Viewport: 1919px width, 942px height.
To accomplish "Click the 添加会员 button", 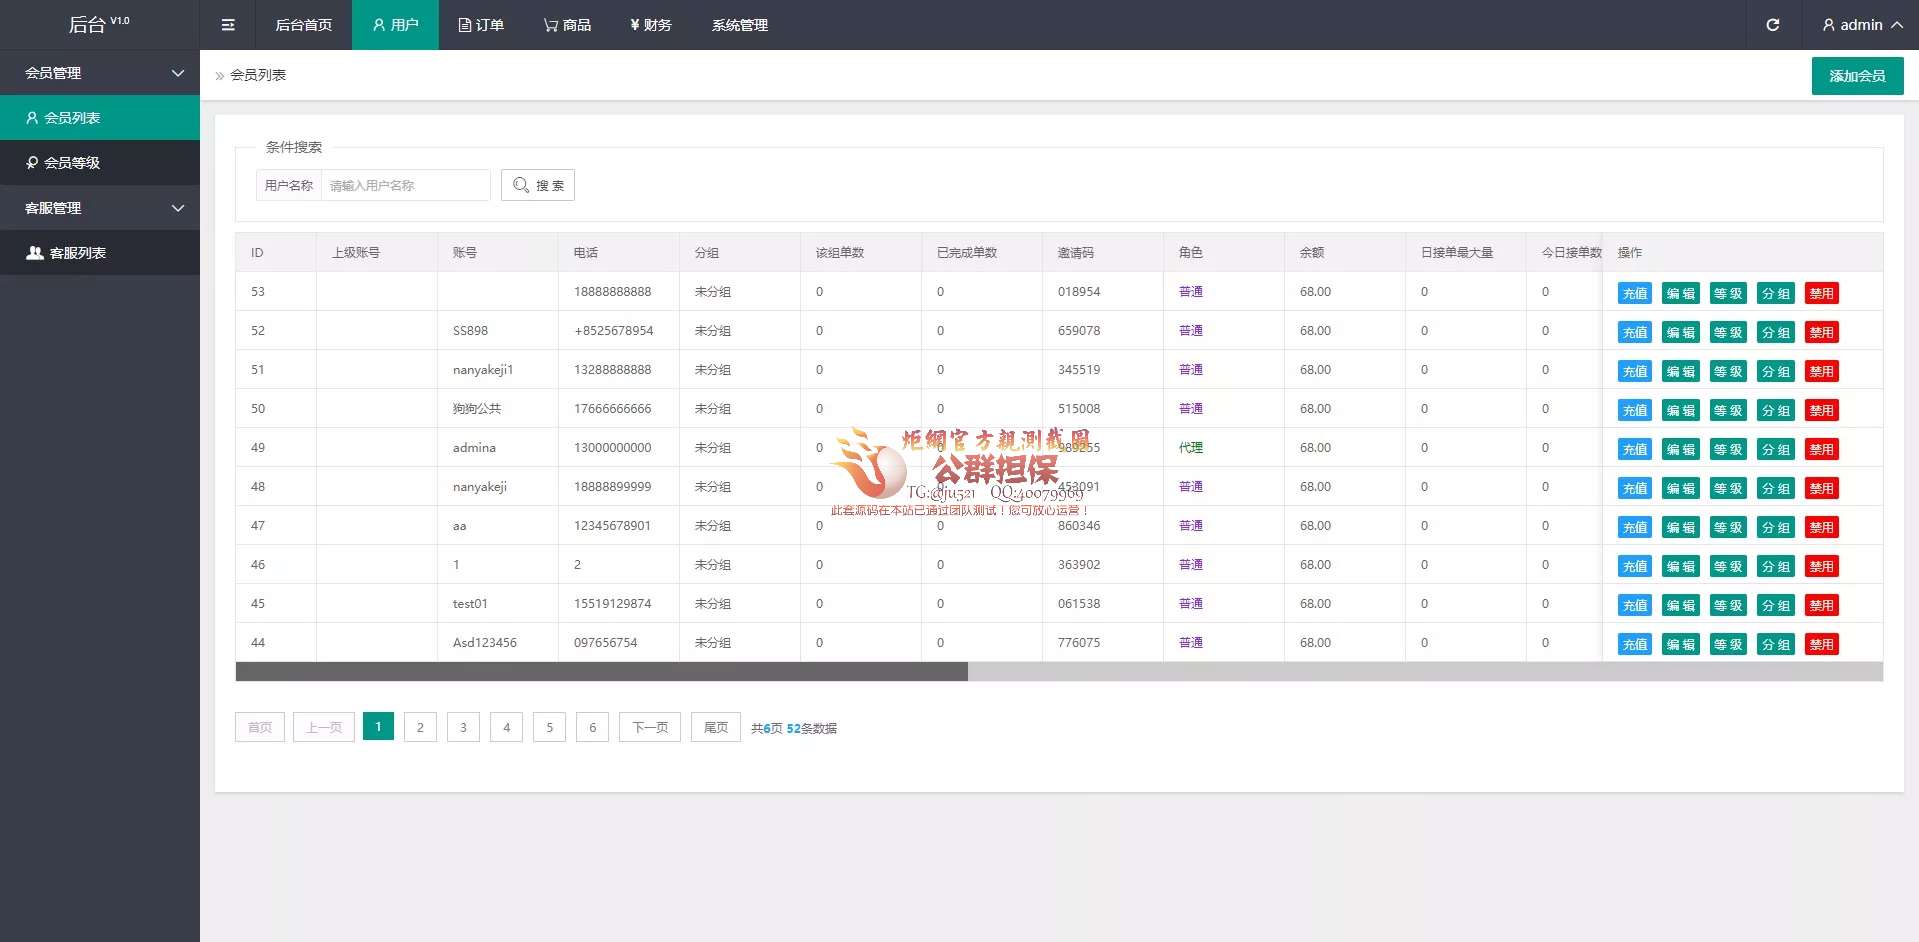I will click(x=1857, y=76).
